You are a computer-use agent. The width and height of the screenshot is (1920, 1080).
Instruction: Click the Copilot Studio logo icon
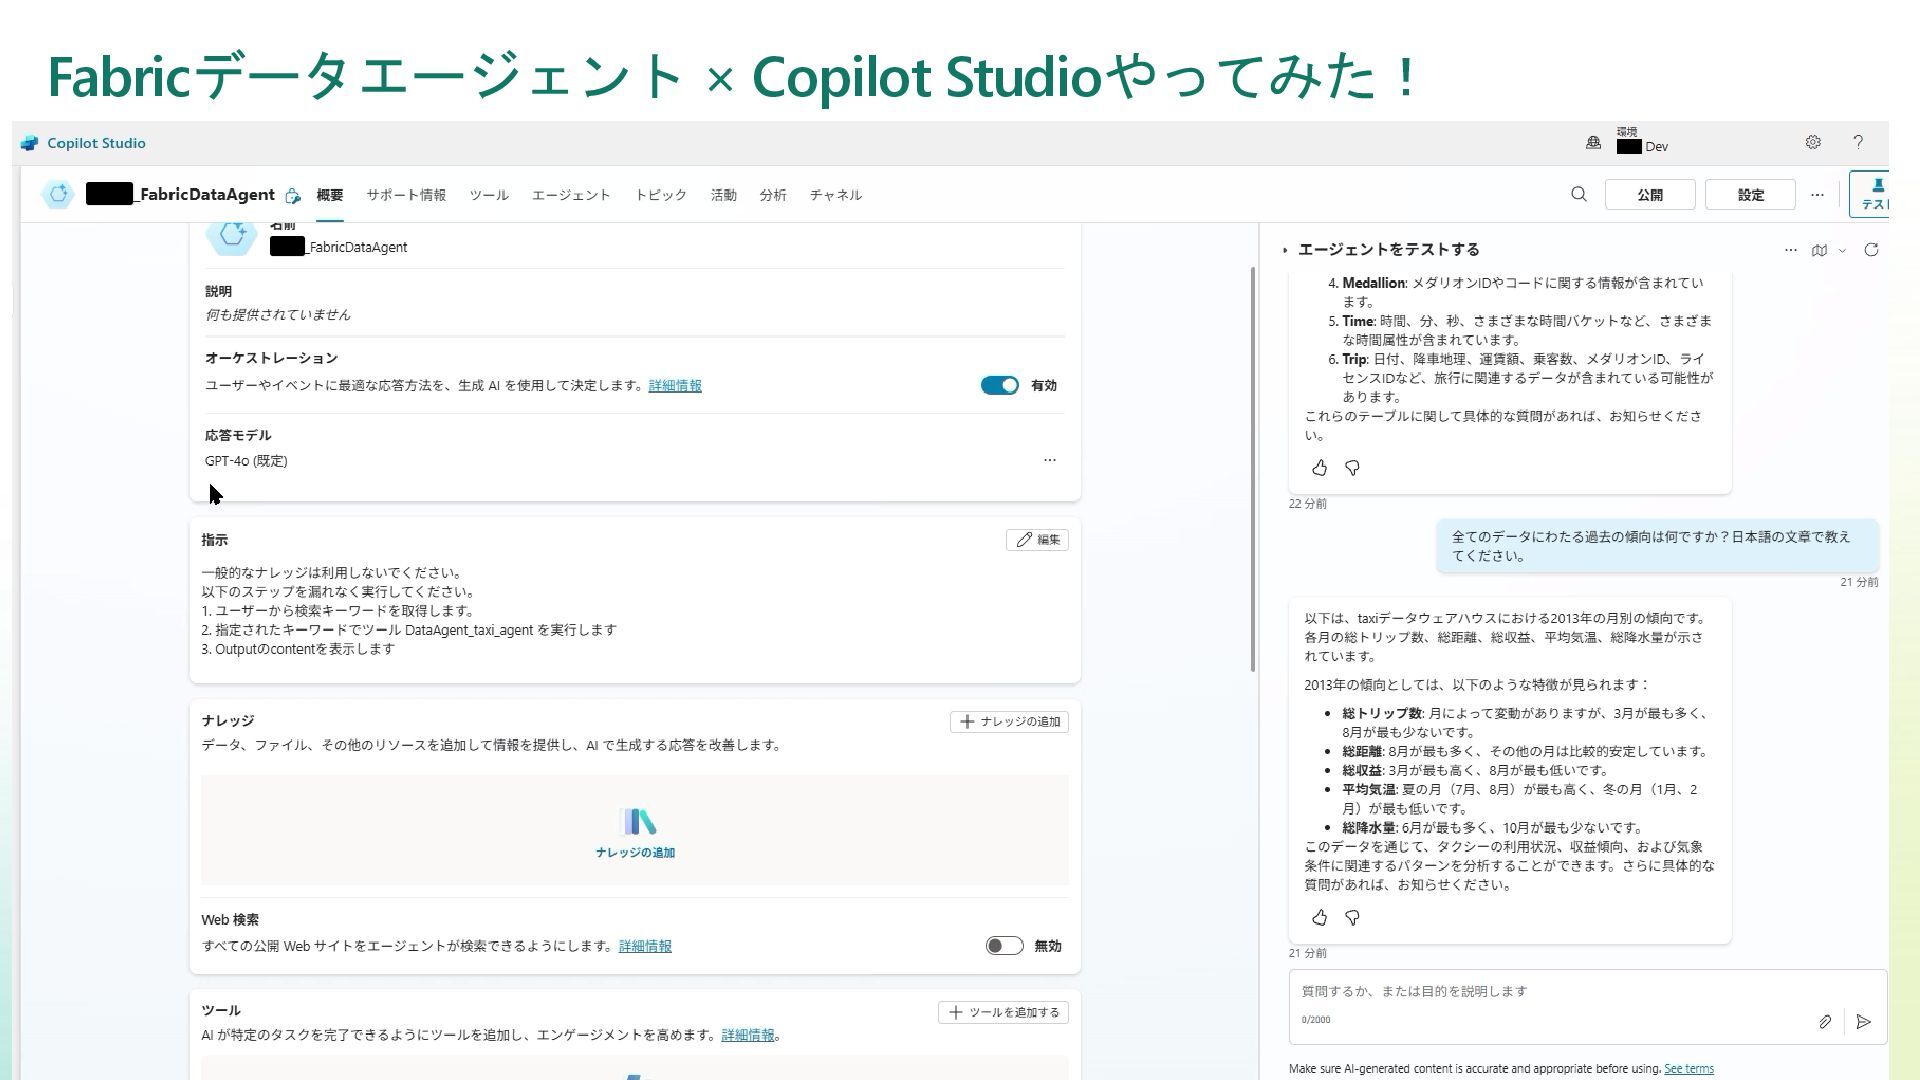[29, 143]
